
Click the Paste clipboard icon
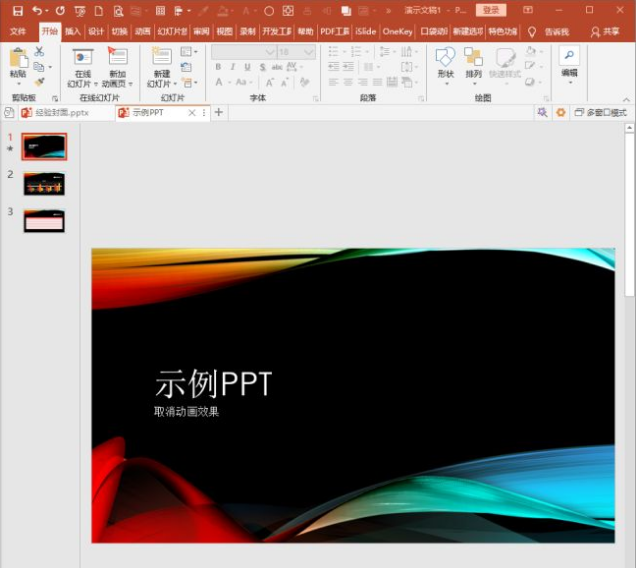coord(17,58)
